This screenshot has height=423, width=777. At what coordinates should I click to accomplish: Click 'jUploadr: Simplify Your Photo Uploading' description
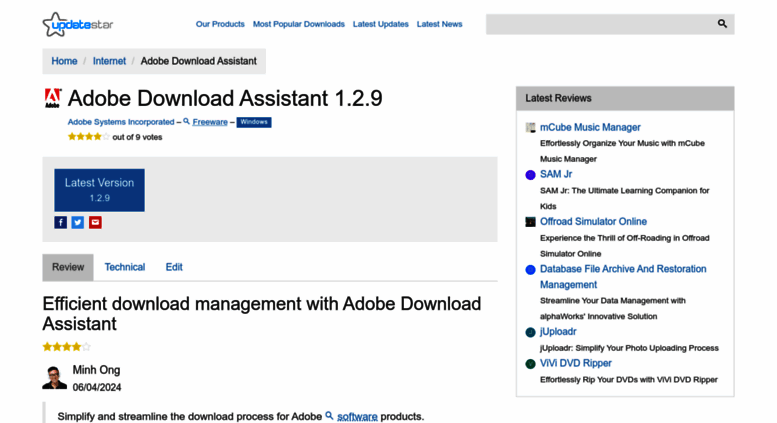(x=629, y=348)
